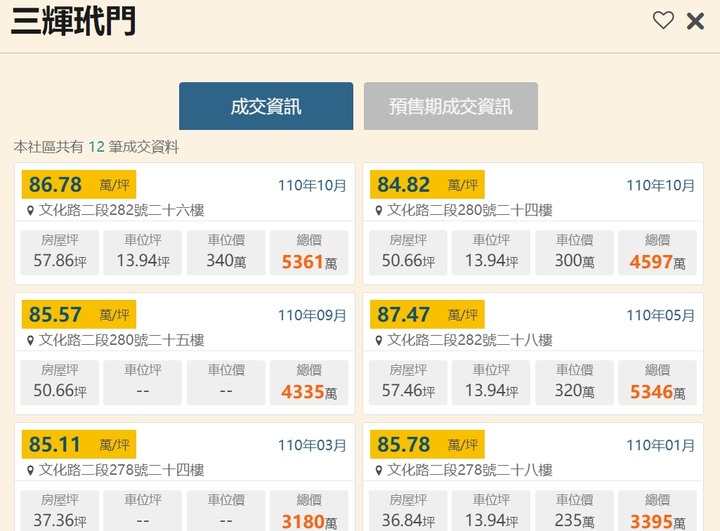
Task: Click the heart favorite icon
Action: tap(663, 20)
